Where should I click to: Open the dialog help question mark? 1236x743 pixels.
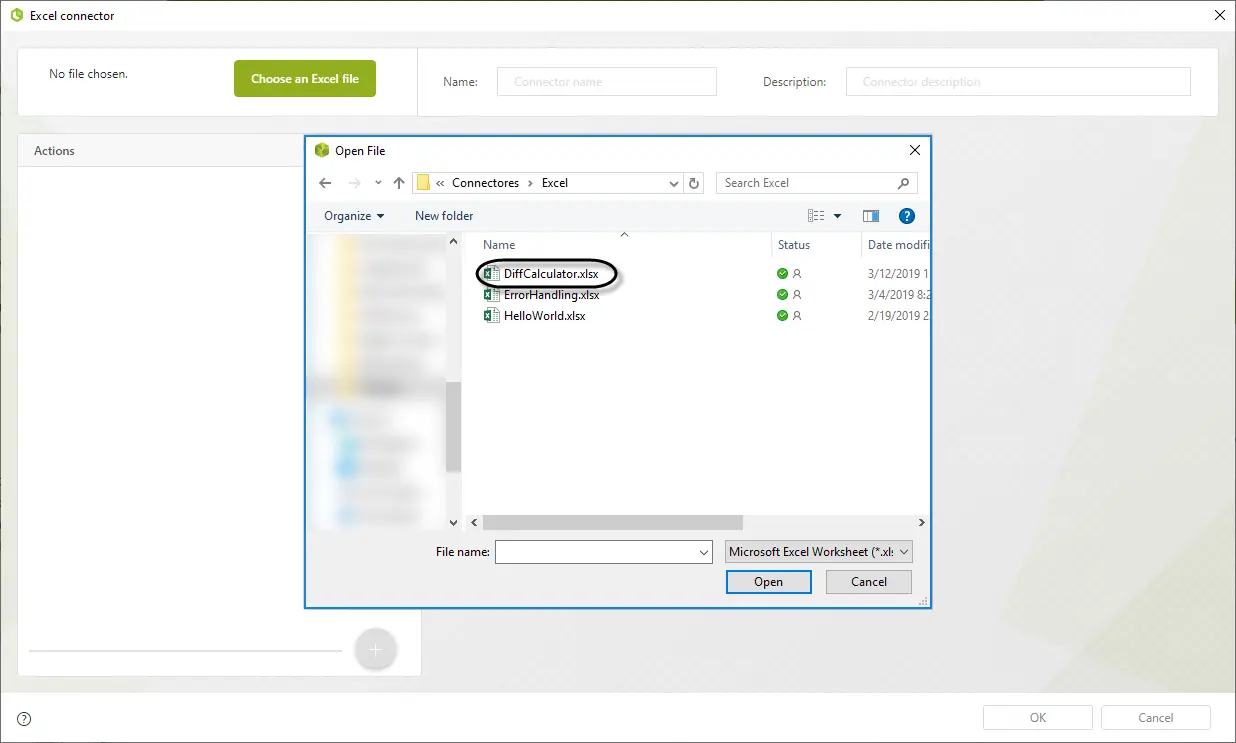907,216
